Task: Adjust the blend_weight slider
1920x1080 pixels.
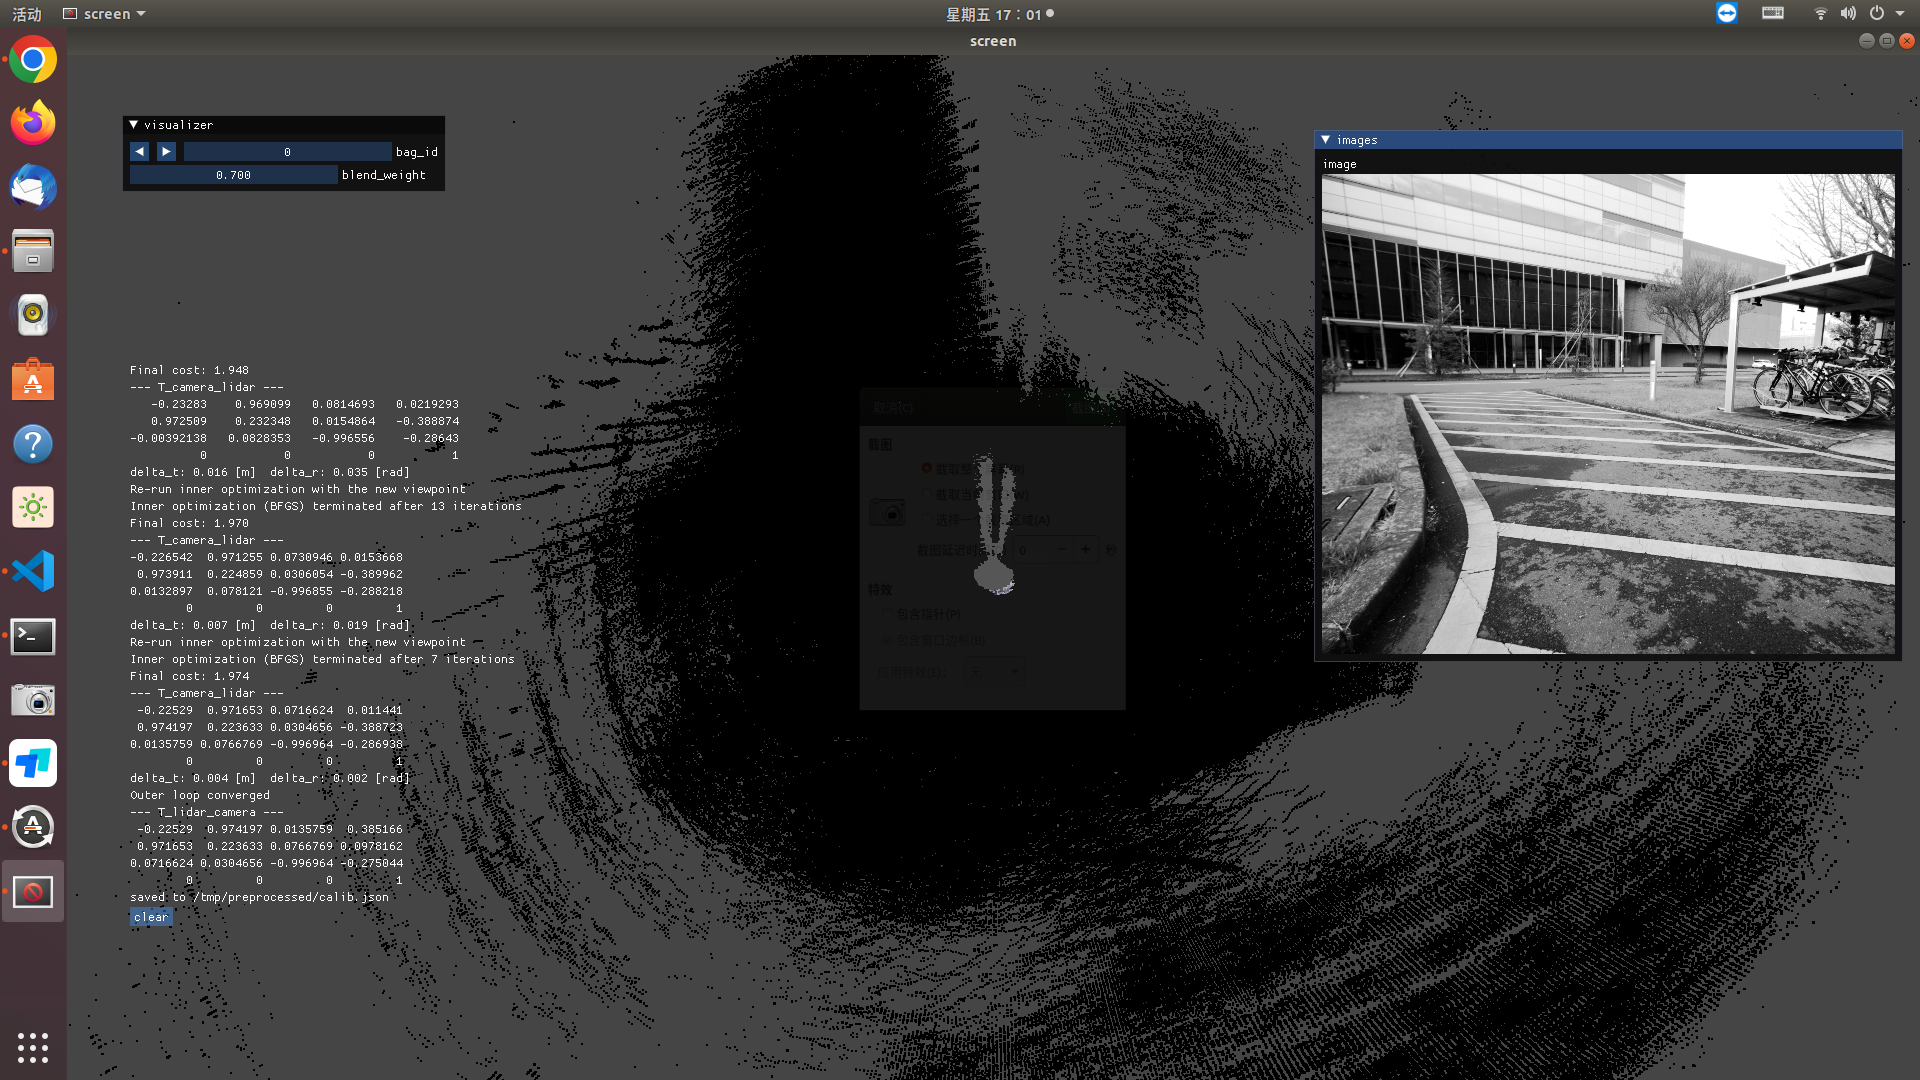Action: pos(232,174)
